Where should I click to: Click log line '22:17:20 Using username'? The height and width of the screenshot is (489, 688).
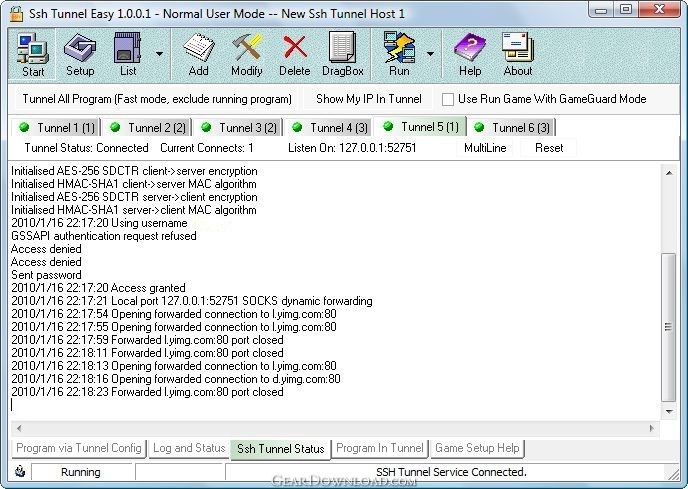click(x=99, y=223)
